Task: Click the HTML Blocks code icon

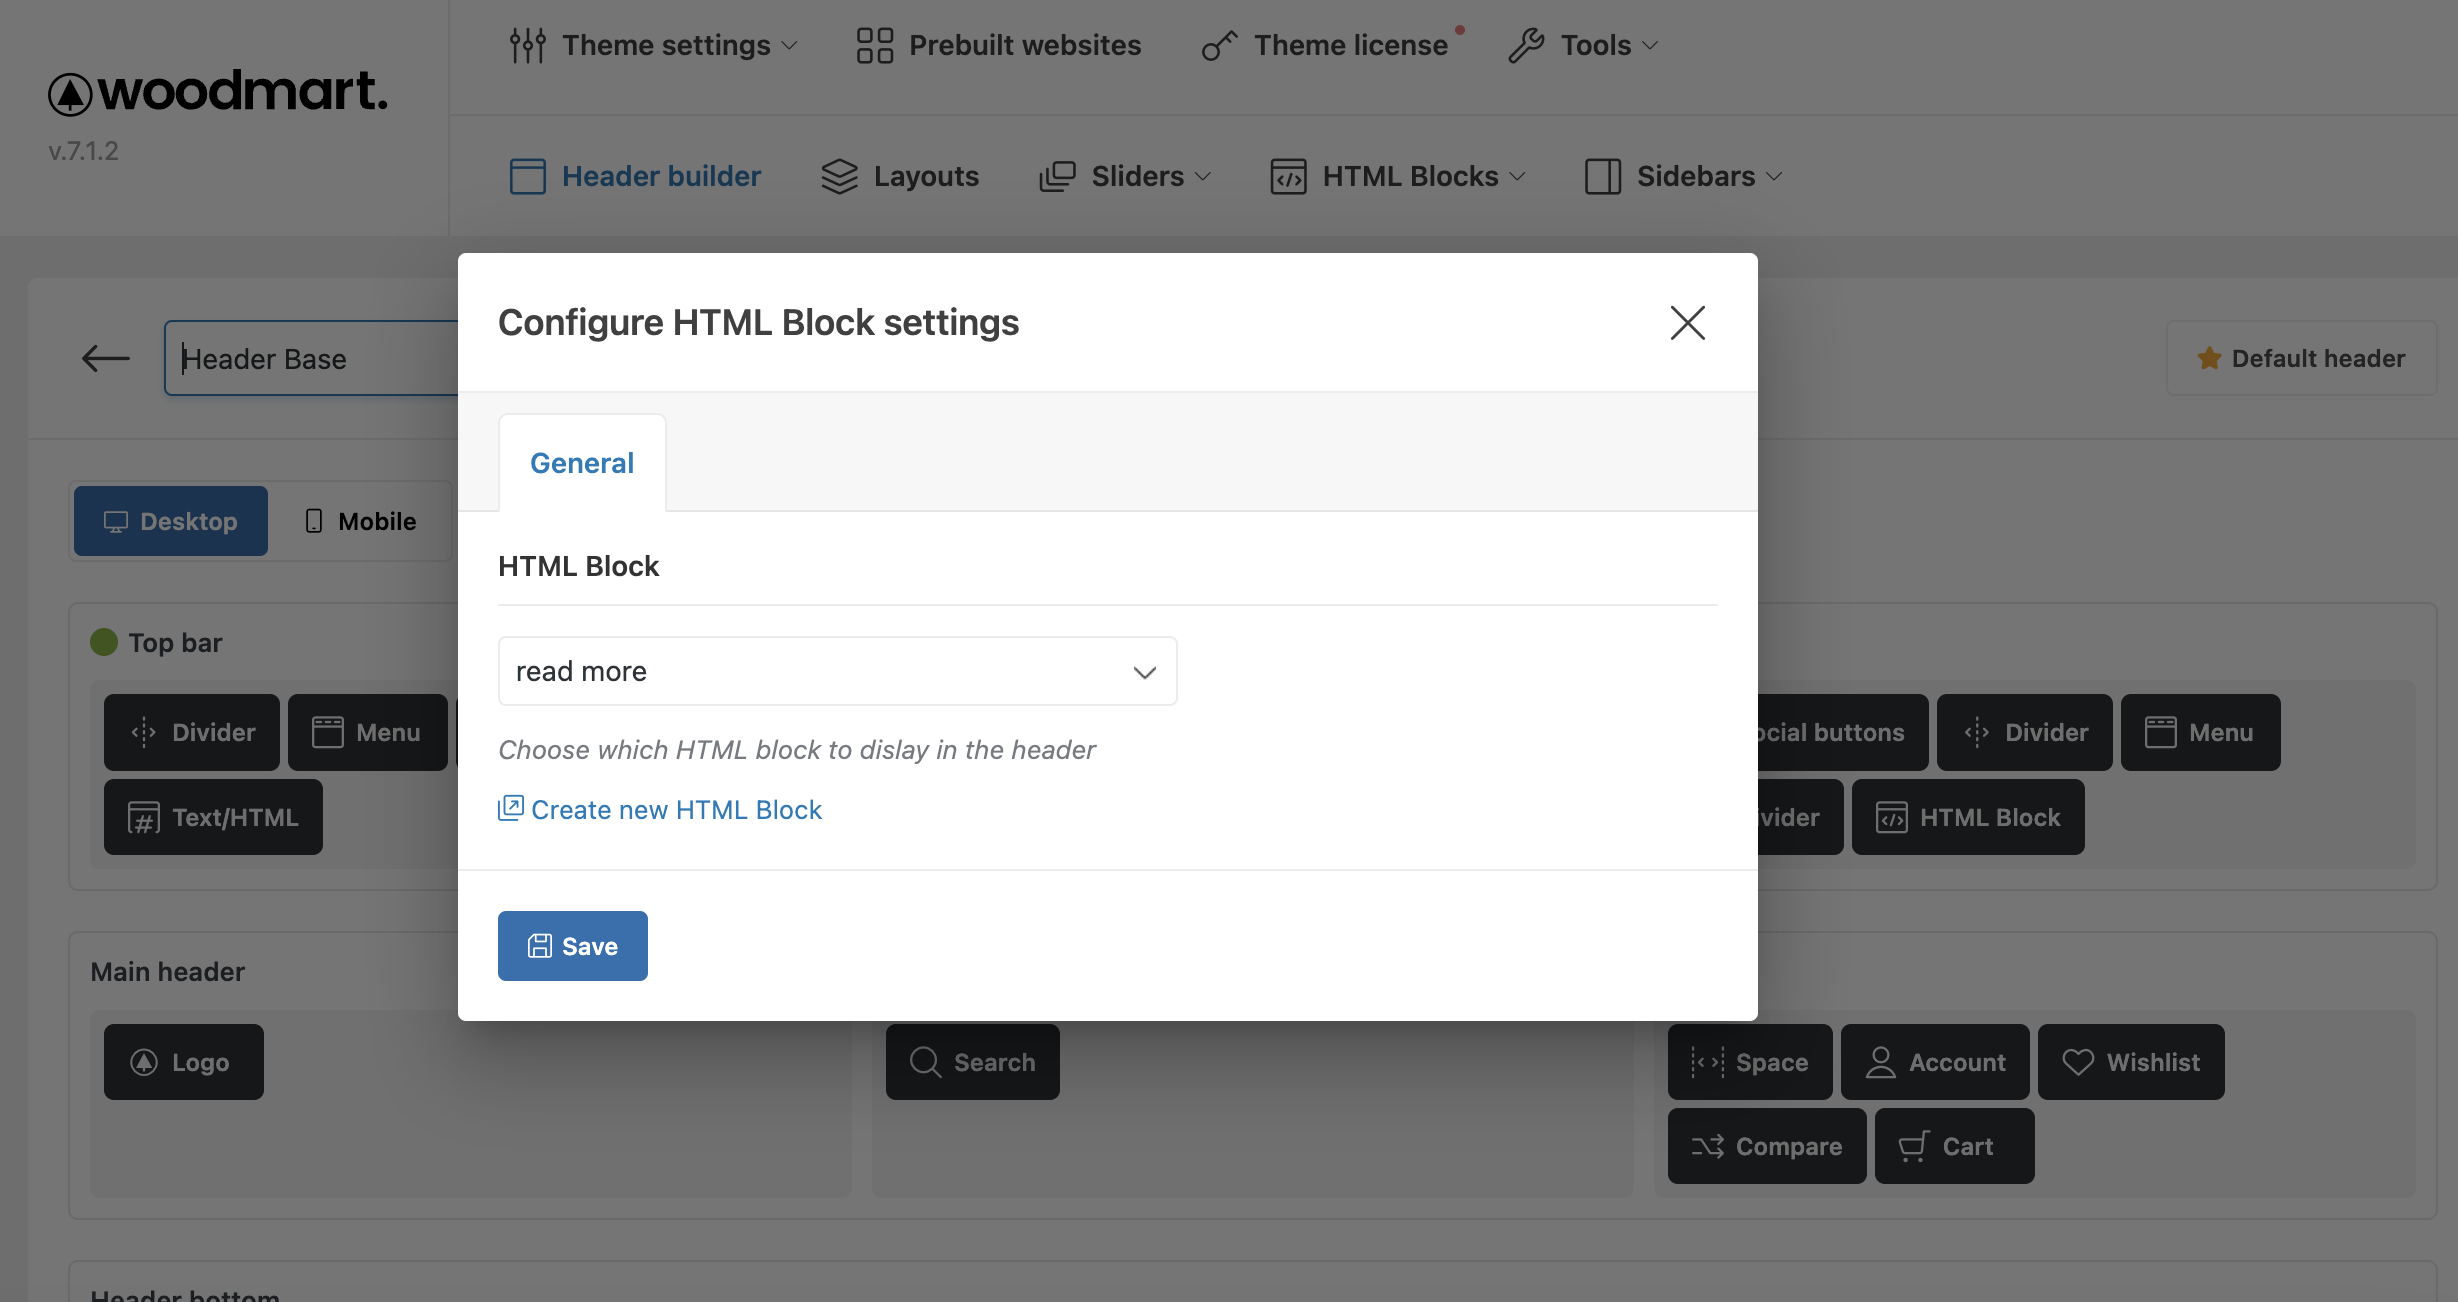Action: 1288,176
